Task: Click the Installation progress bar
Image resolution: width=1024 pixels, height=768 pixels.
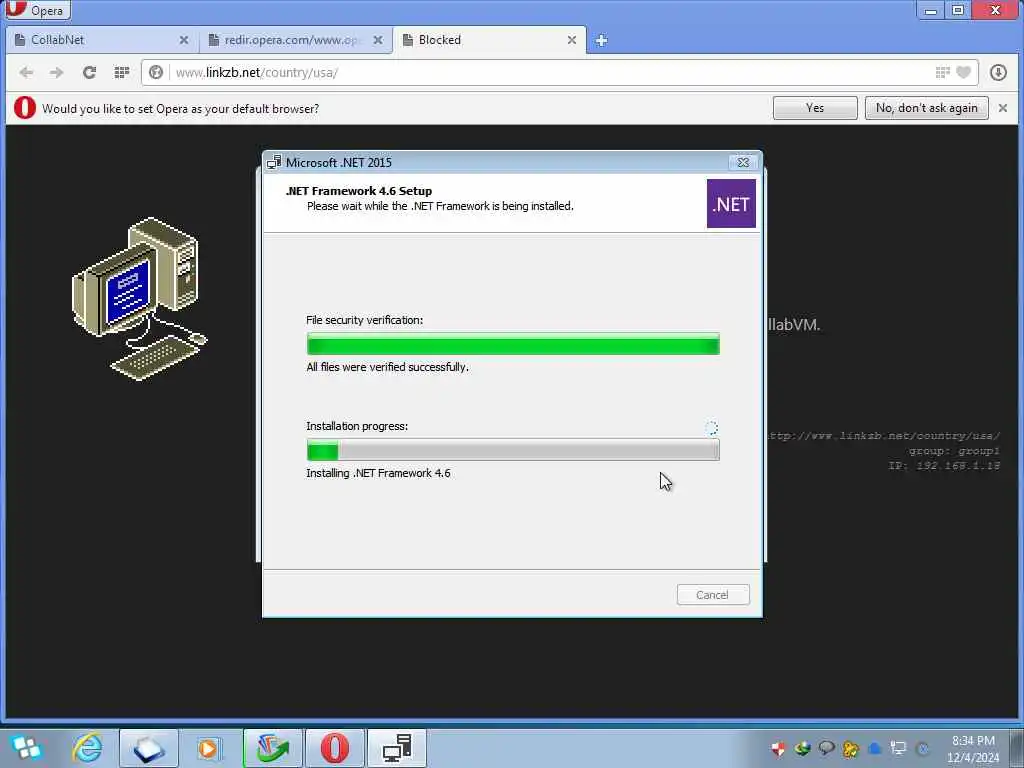Action: 513,449
